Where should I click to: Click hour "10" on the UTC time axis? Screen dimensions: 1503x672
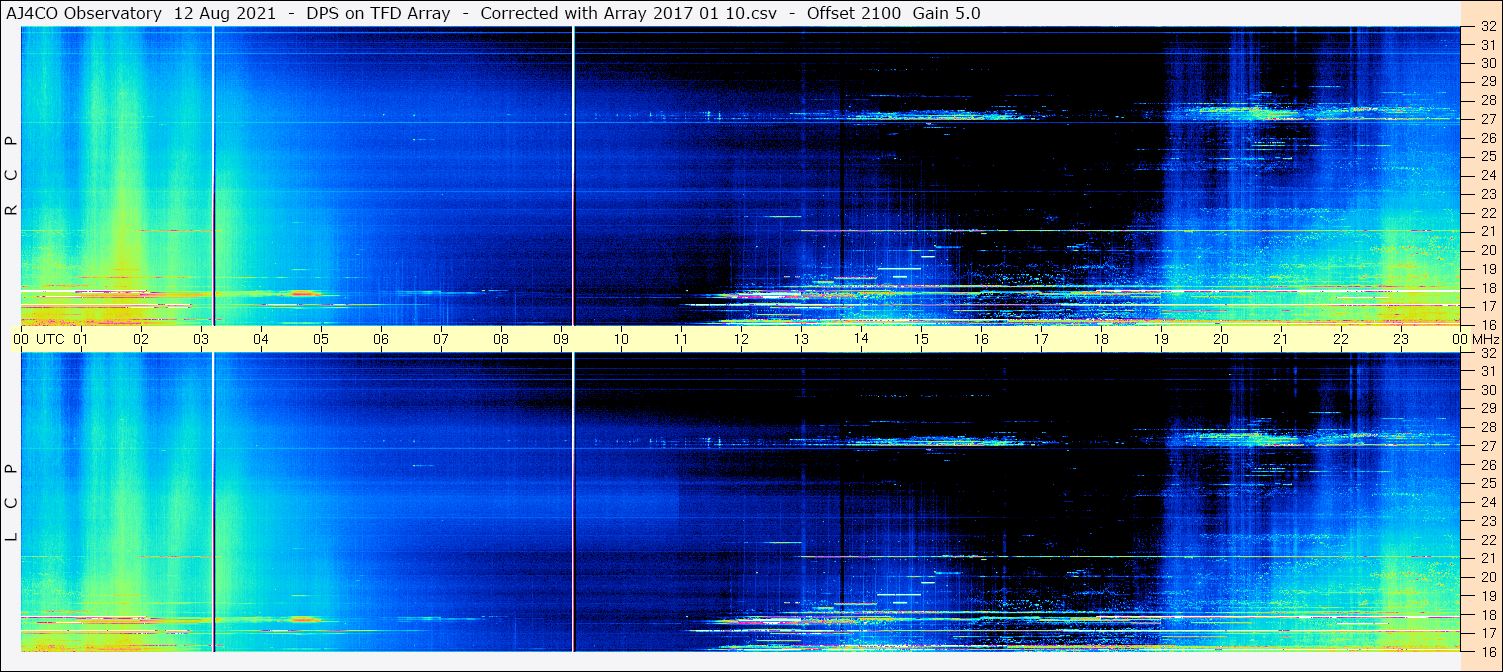point(621,339)
